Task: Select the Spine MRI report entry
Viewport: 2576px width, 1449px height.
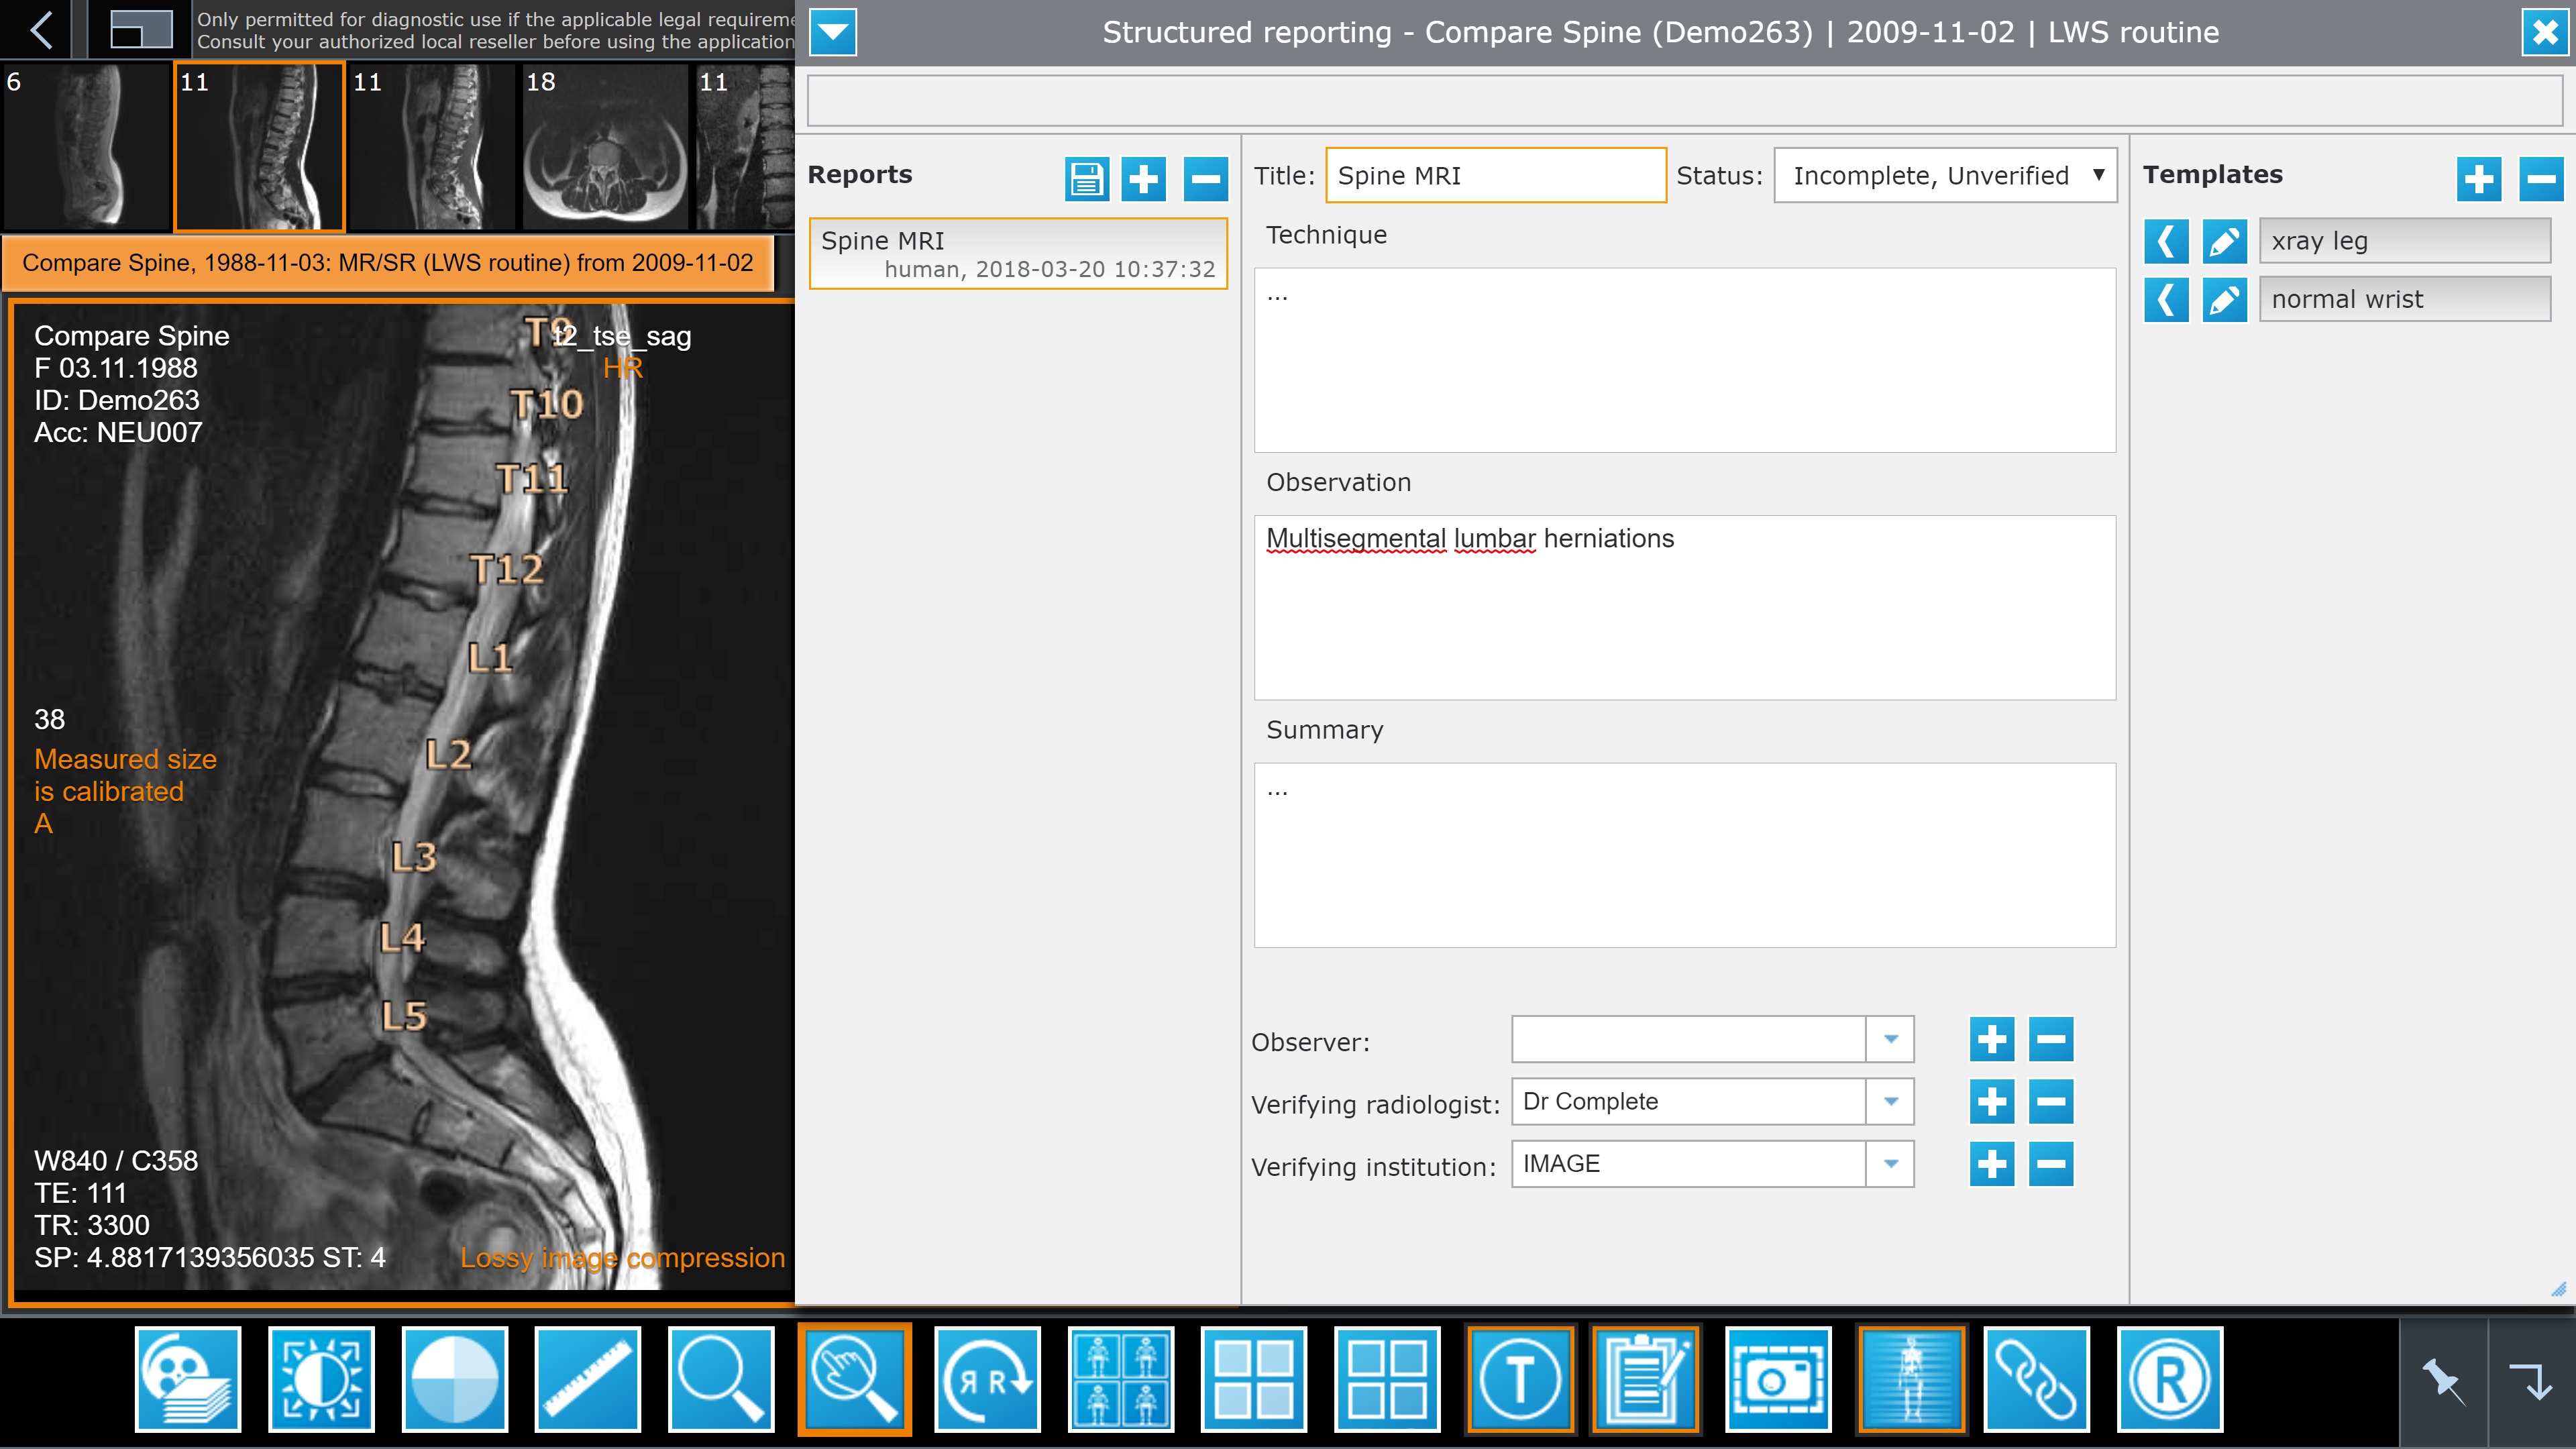Action: click(1017, 254)
